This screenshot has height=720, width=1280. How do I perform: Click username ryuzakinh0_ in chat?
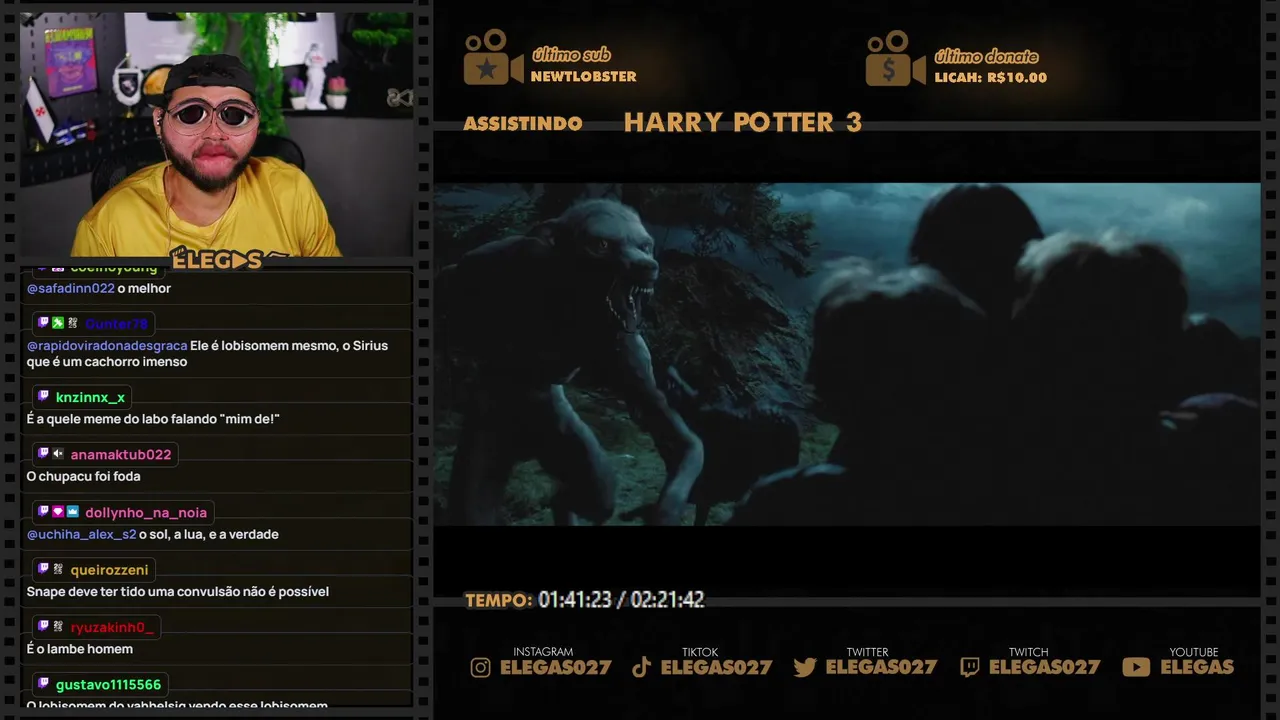point(112,627)
